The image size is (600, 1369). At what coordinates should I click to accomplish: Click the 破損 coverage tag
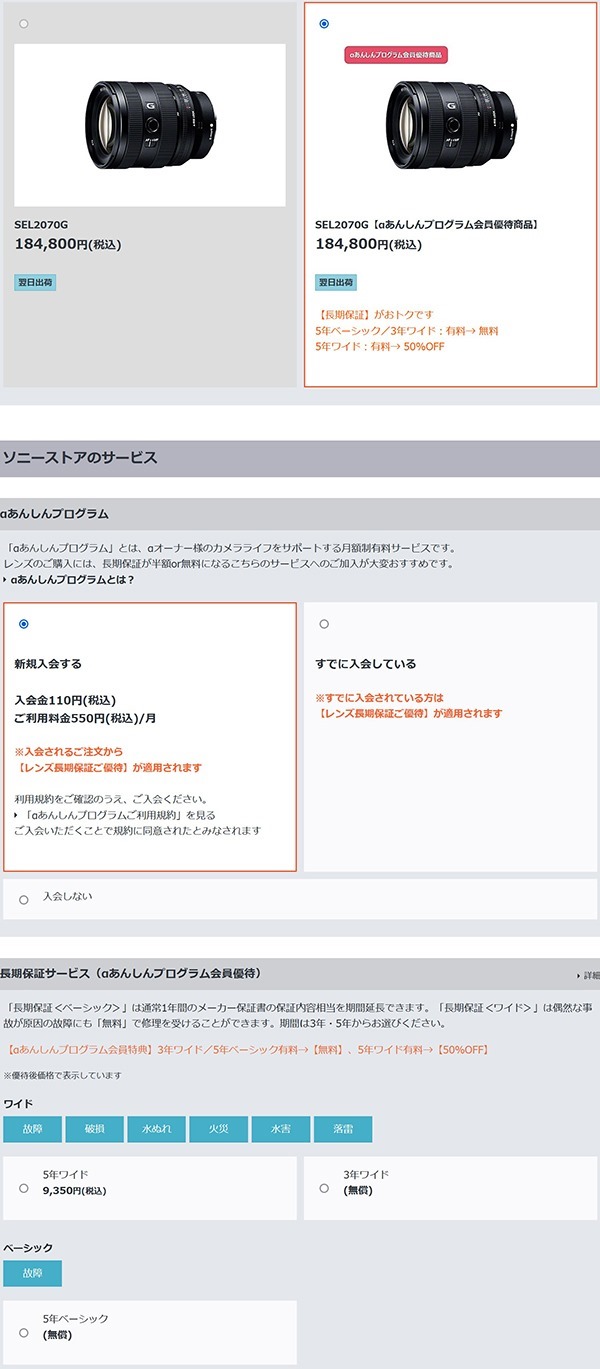point(94,1129)
